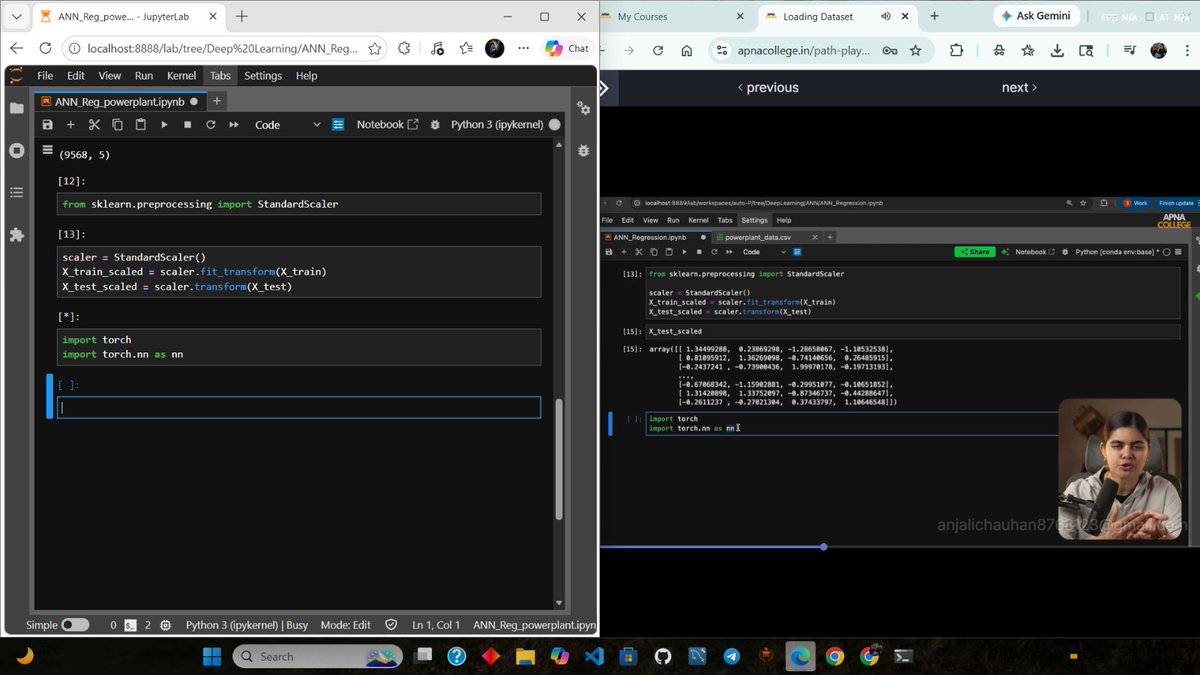Click the render side-by-side icon next to Code
Viewport: 1200px width, 675px height.
point(338,125)
